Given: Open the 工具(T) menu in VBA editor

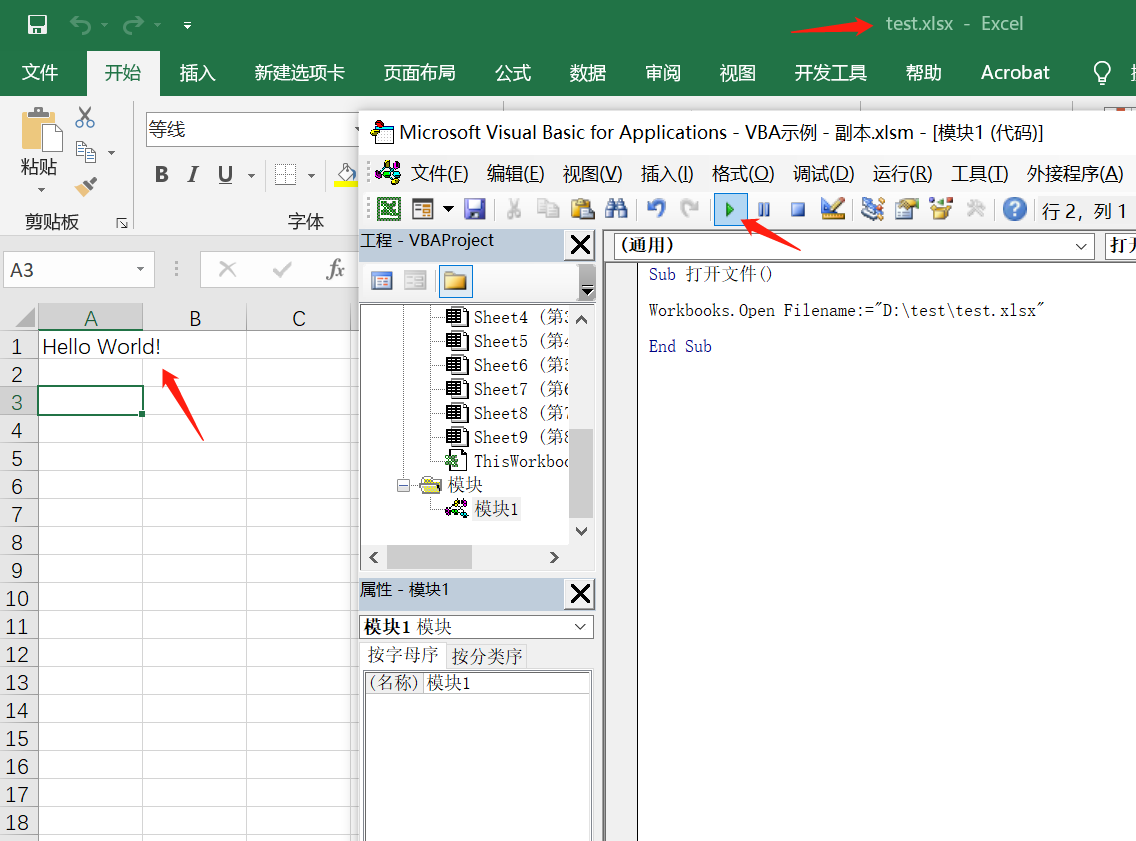Looking at the screenshot, I should tap(980, 174).
